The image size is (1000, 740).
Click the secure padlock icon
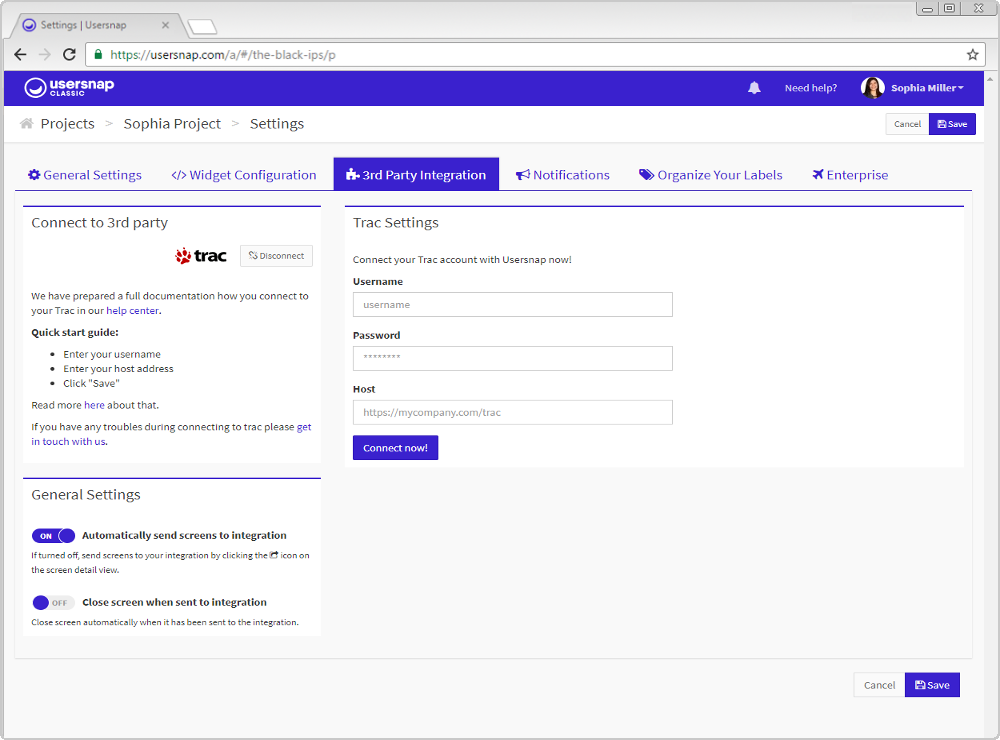click(98, 55)
